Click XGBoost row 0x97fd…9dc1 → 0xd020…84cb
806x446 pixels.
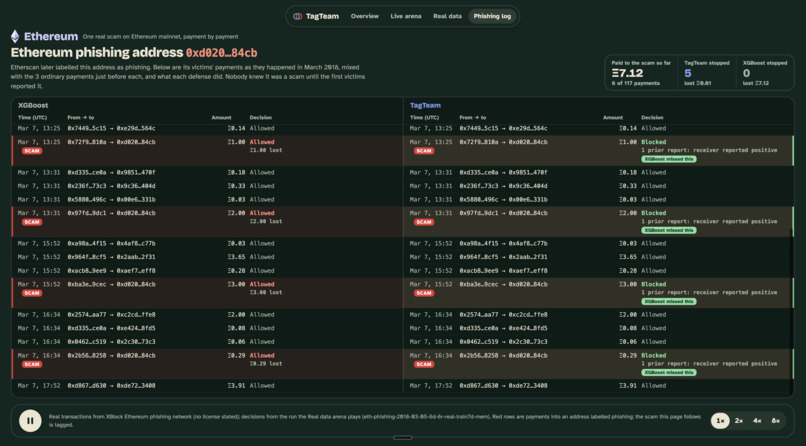[x=207, y=221]
